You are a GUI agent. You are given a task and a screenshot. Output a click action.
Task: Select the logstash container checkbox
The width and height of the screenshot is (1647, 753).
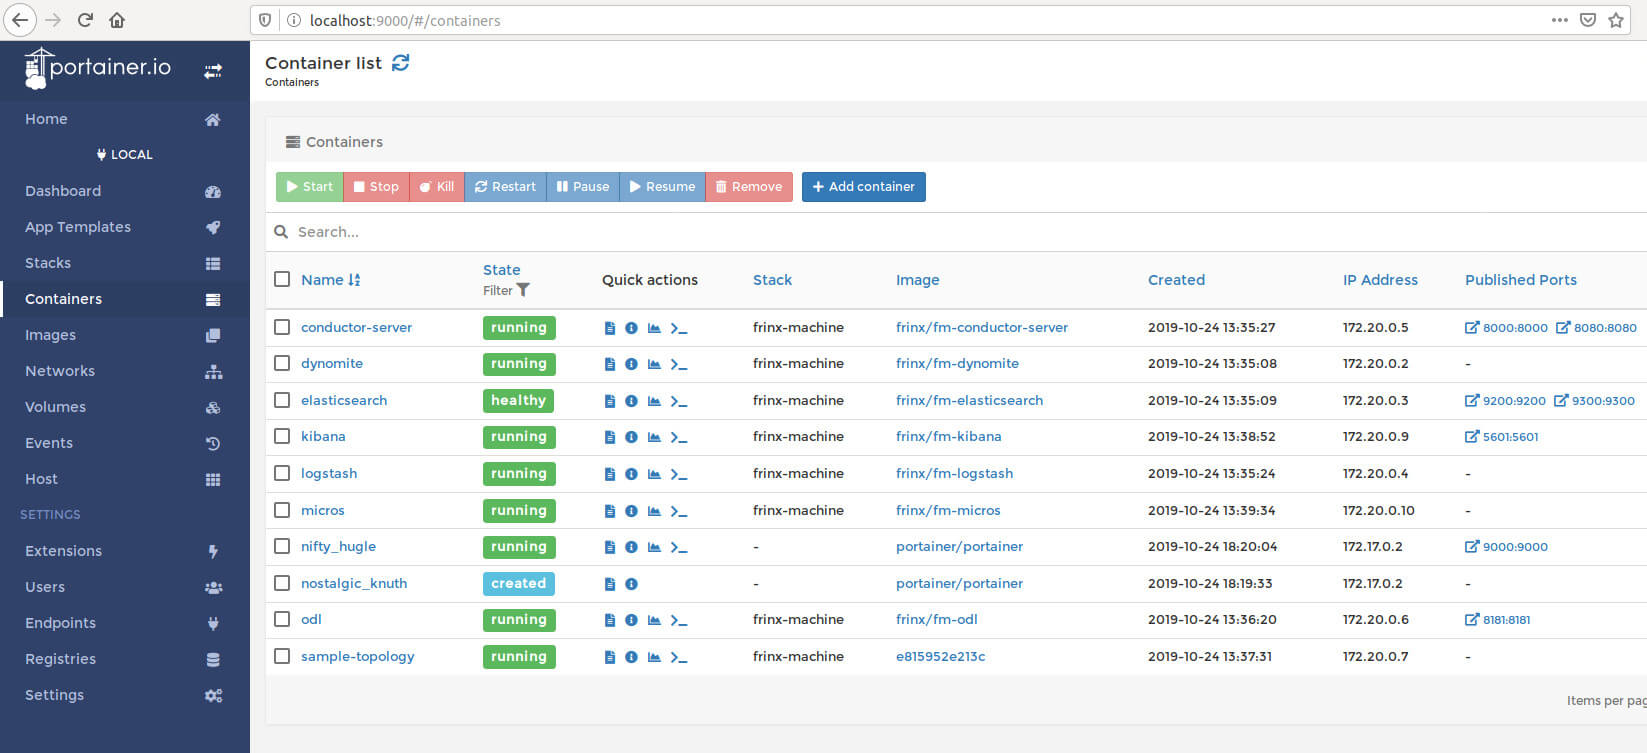click(x=282, y=474)
